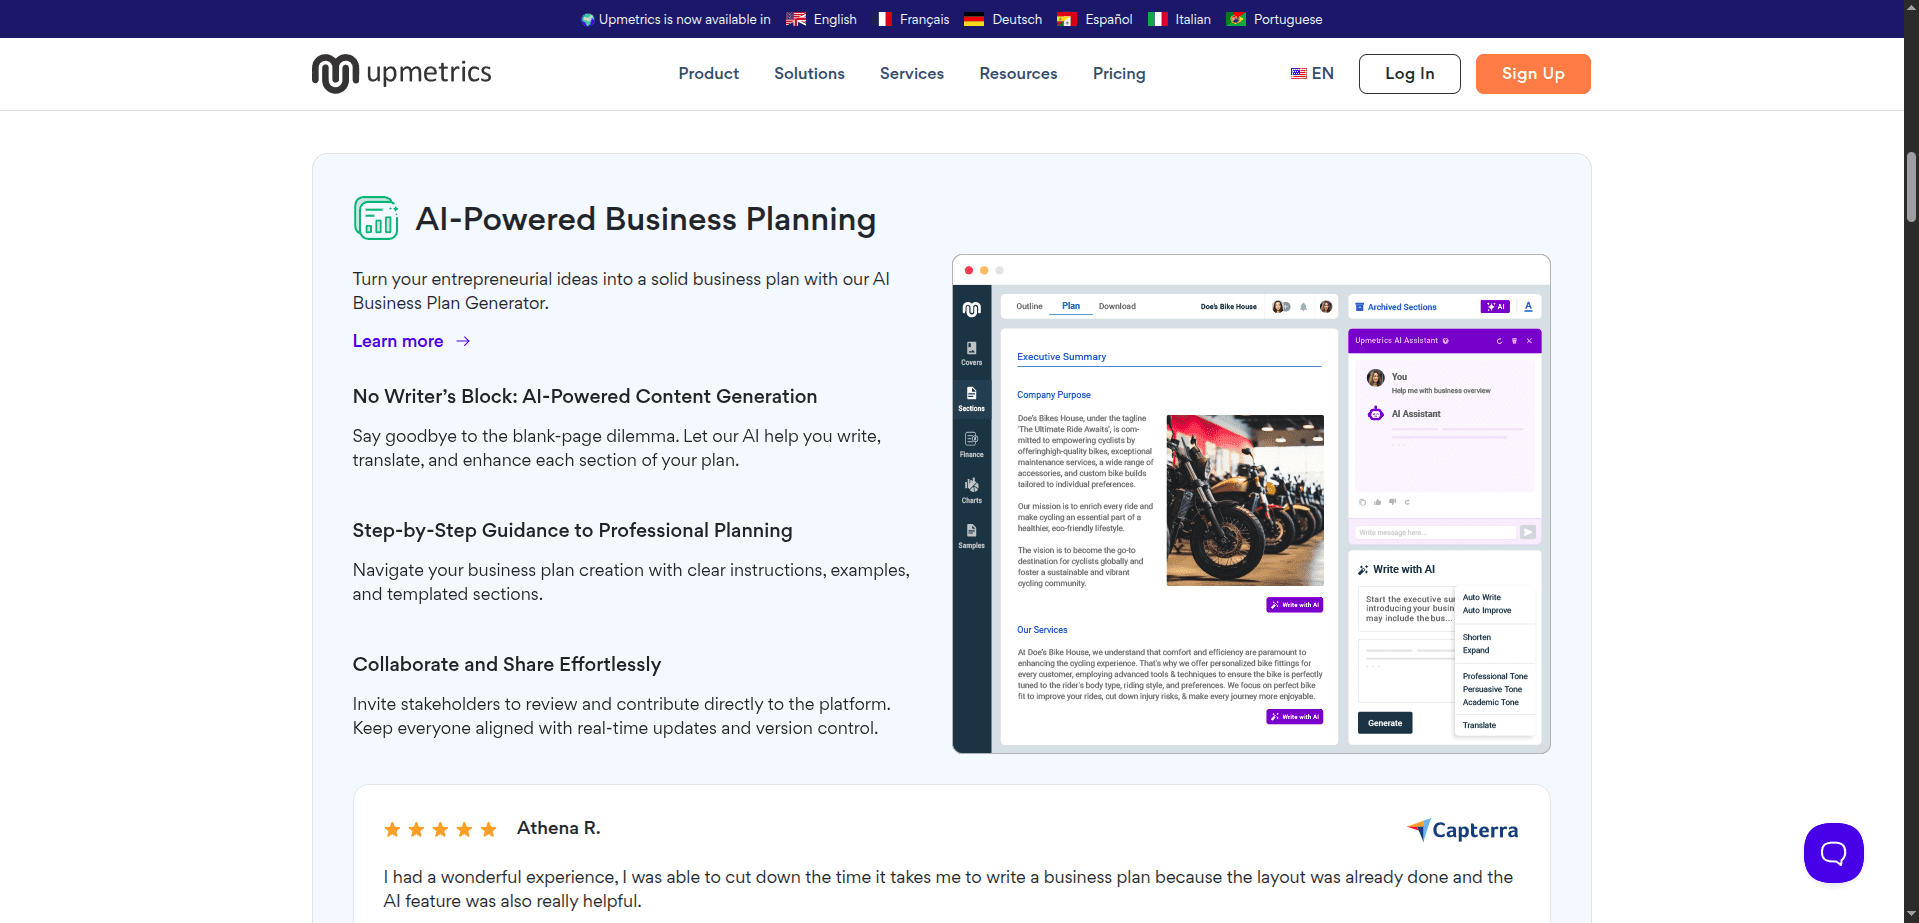Open the Solutions menu

coord(809,73)
